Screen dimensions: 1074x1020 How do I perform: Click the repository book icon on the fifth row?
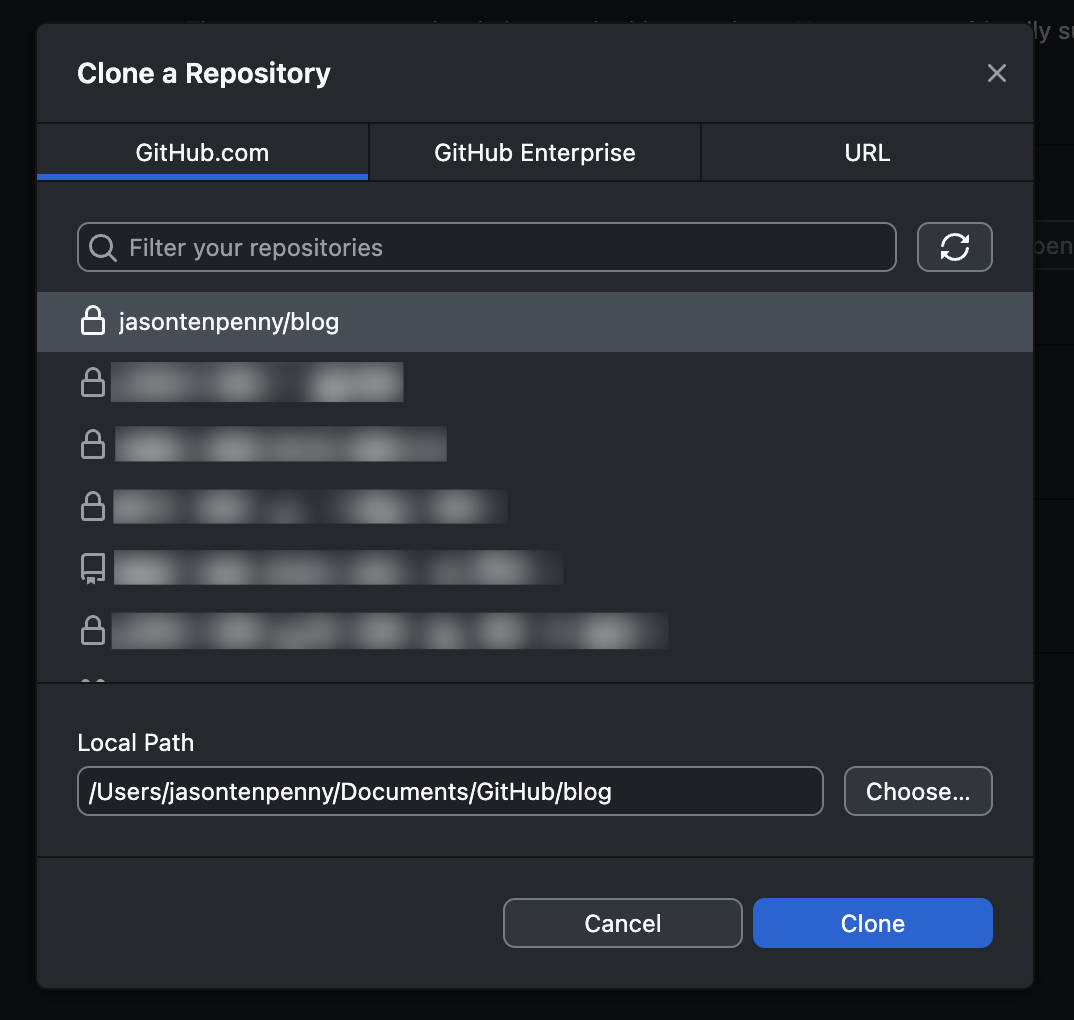[93, 568]
